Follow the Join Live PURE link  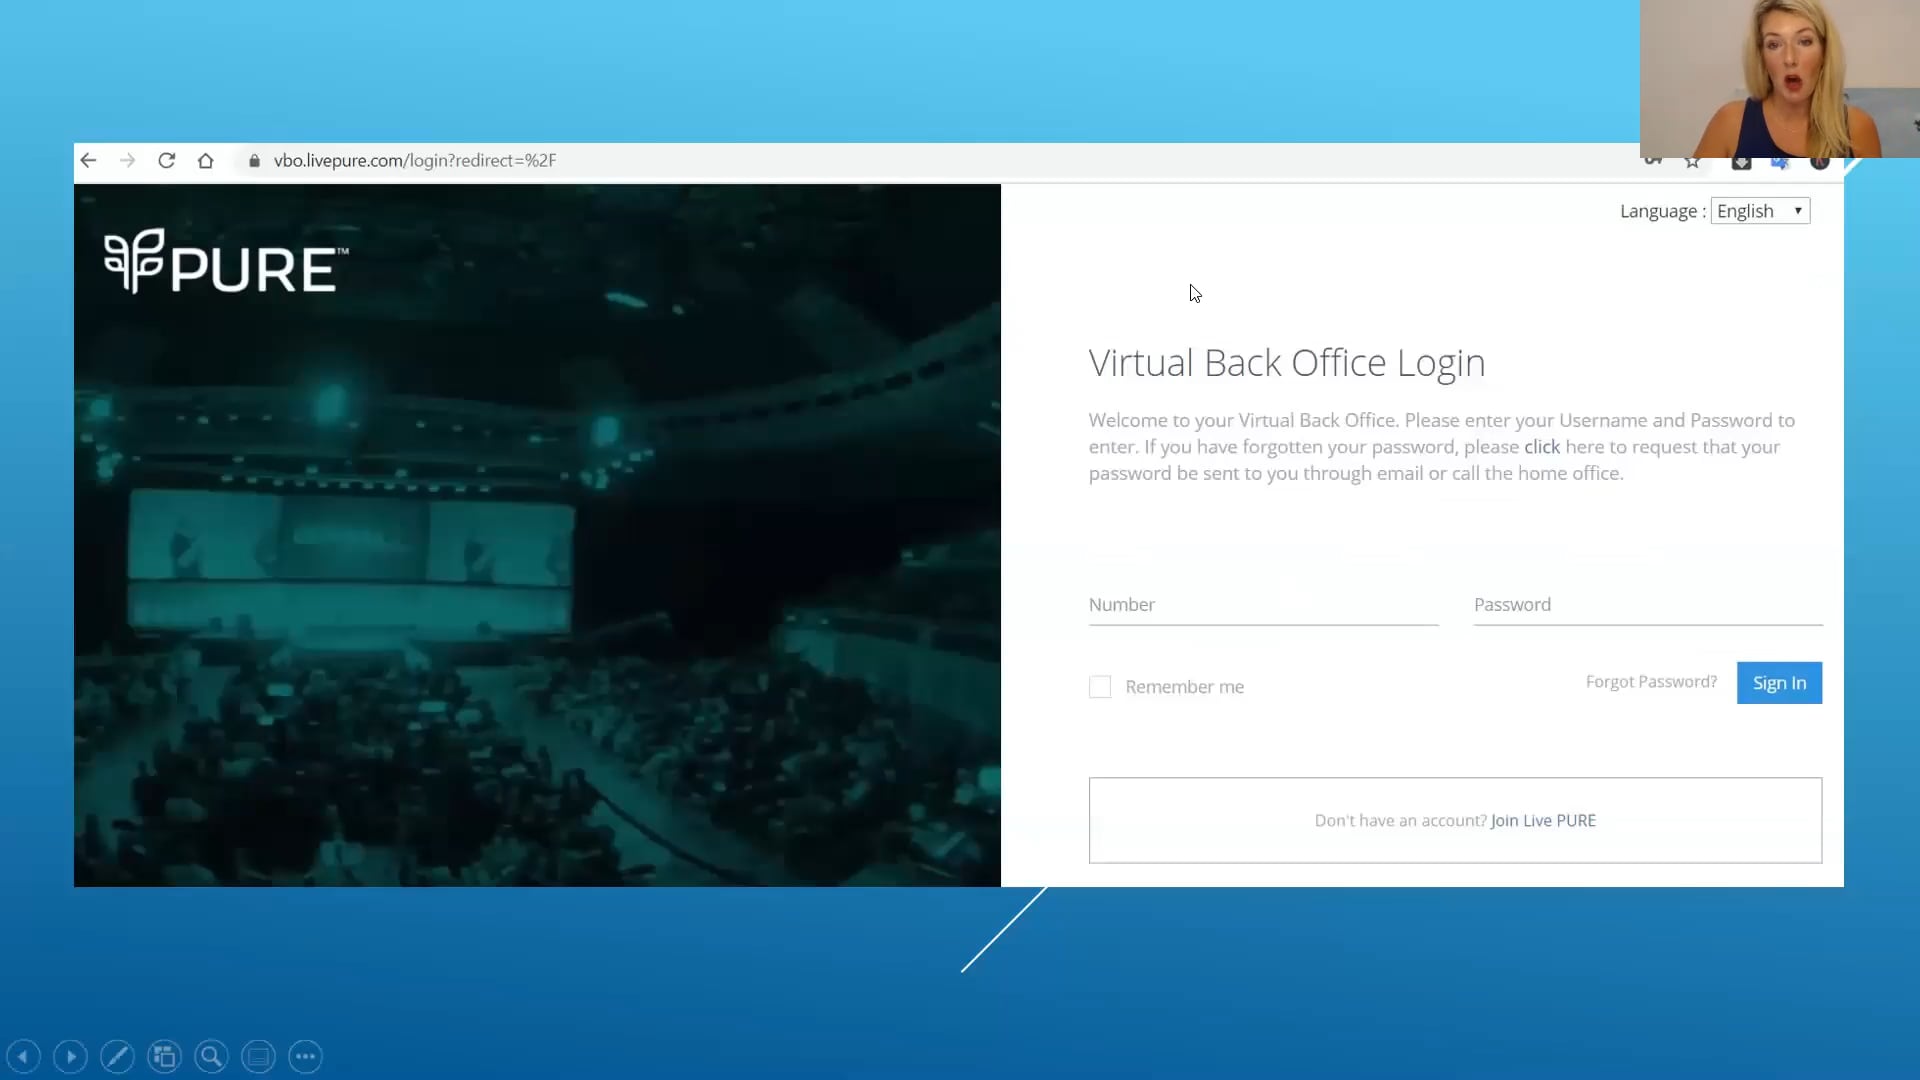point(1543,820)
